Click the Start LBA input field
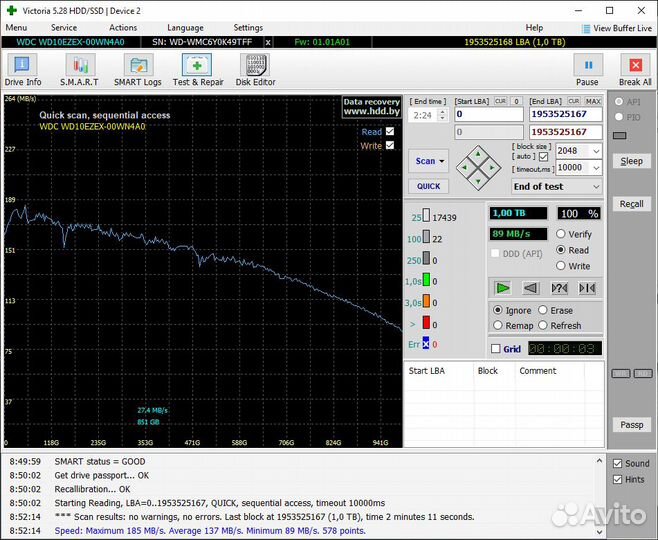The image size is (658, 540). click(x=488, y=115)
